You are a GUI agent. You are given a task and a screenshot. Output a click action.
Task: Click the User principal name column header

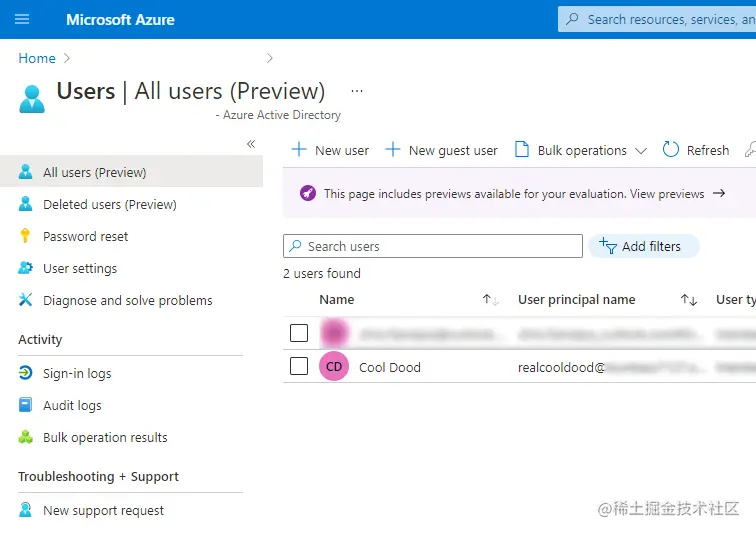pos(576,300)
